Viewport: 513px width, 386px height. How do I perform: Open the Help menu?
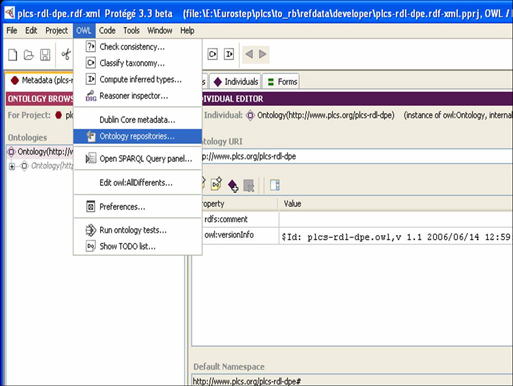click(x=187, y=31)
